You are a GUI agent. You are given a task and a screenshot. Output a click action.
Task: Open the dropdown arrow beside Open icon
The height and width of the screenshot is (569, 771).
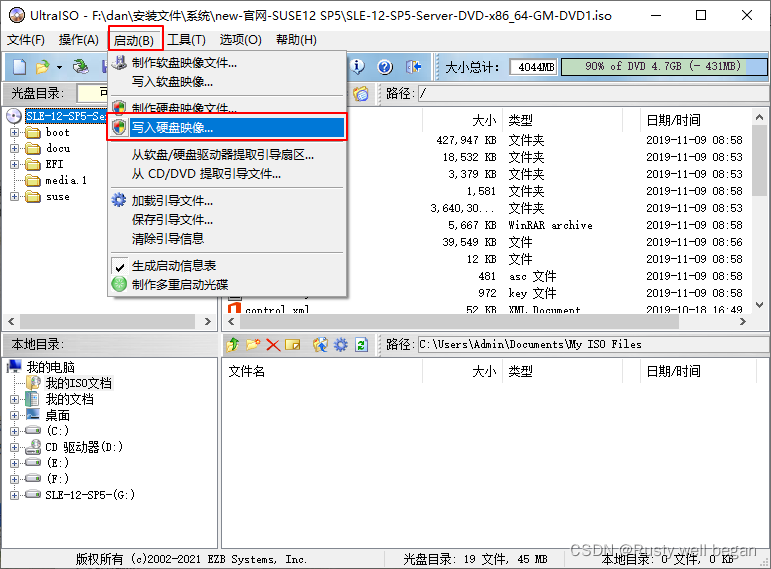(59, 67)
